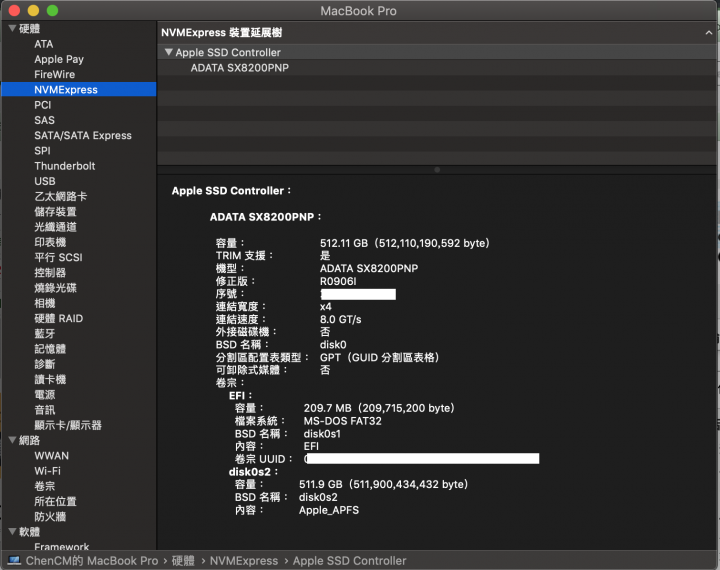Click the GPT partition map type value
Screen dimensions: 720x570
380,357
